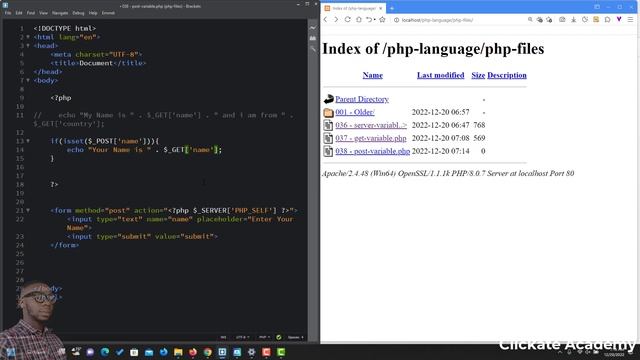Open the Help menu in Brackets

[93, 13]
